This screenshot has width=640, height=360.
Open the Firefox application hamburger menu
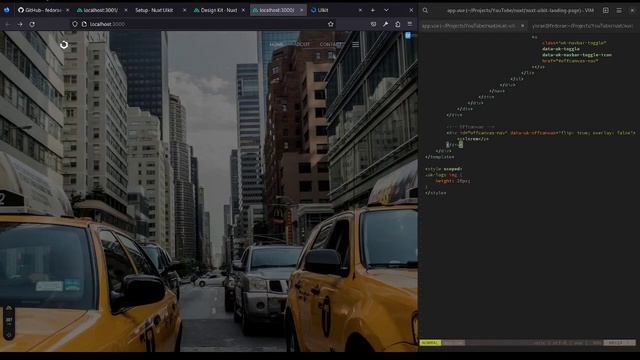point(410,24)
